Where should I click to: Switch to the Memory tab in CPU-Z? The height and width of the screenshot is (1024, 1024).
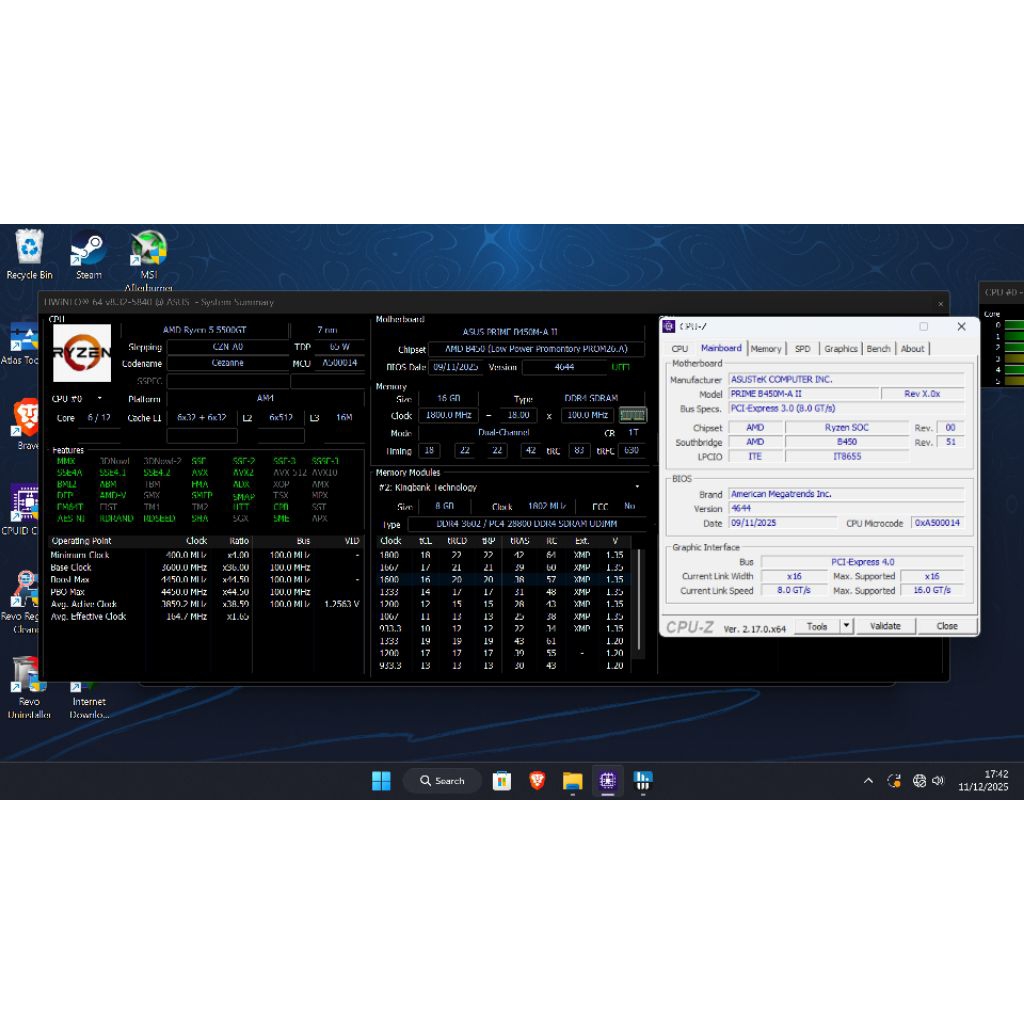click(766, 348)
